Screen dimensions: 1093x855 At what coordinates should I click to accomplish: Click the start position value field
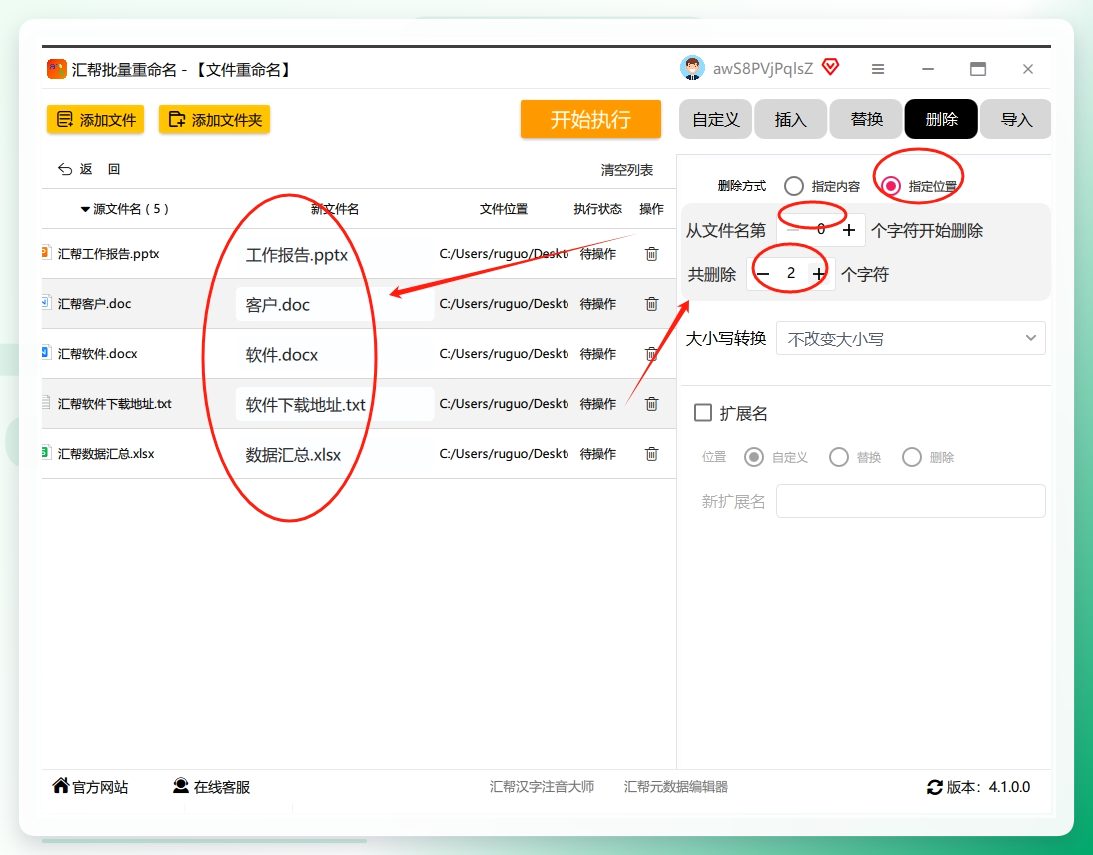point(820,229)
